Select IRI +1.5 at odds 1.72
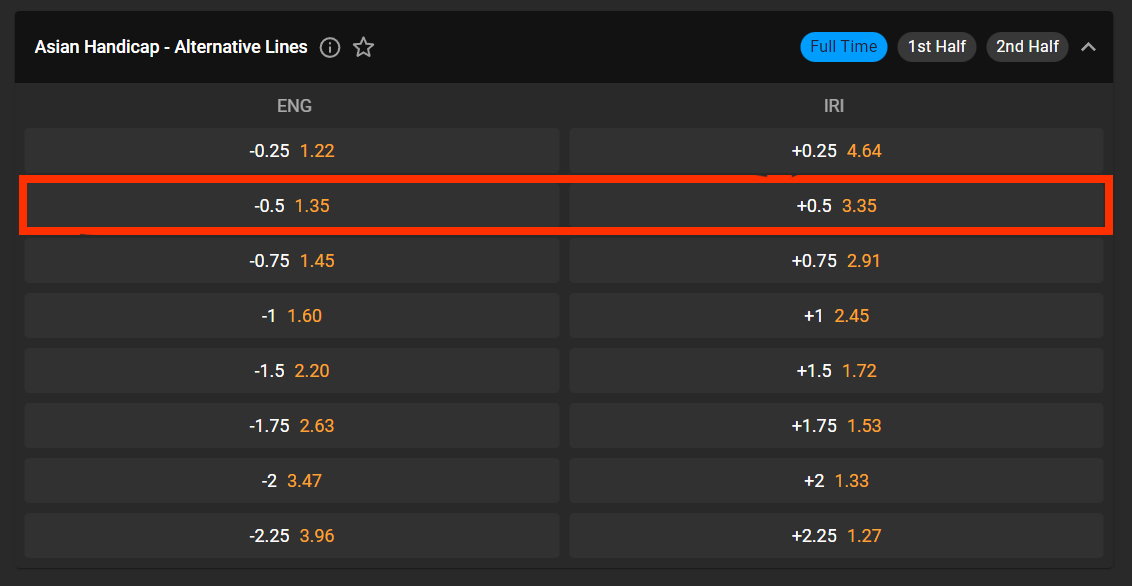 point(836,370)
